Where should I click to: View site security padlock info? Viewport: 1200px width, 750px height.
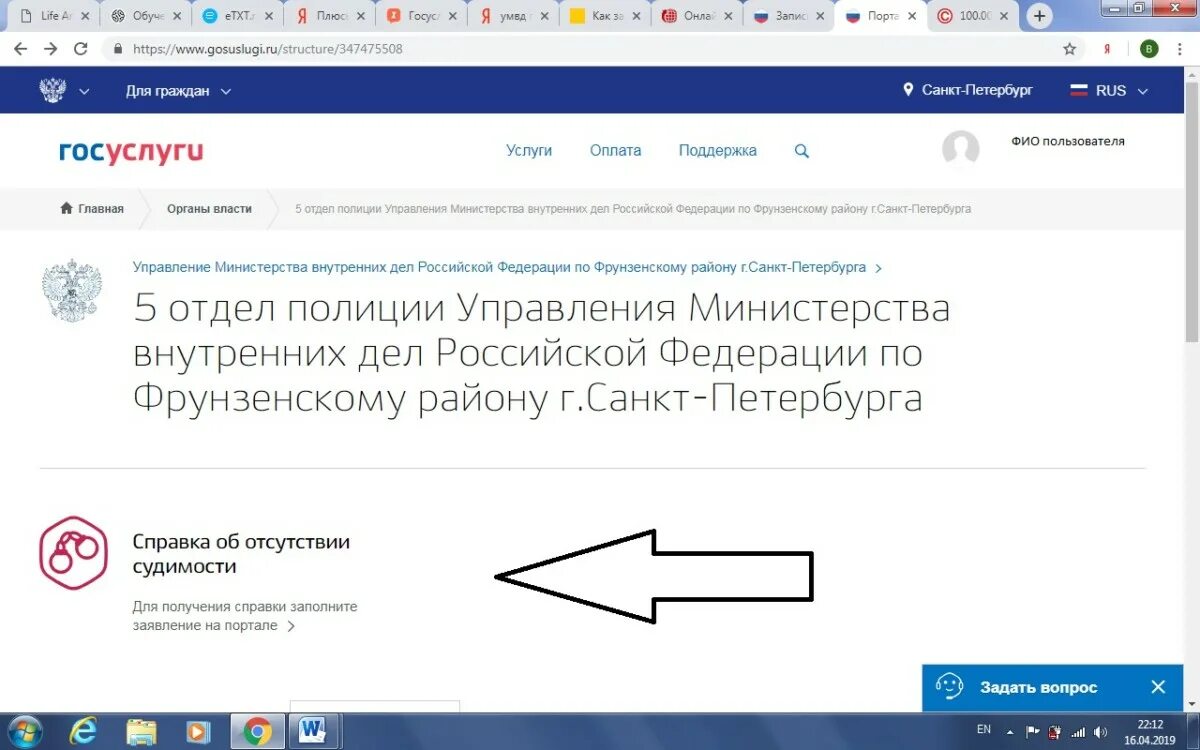118,48
